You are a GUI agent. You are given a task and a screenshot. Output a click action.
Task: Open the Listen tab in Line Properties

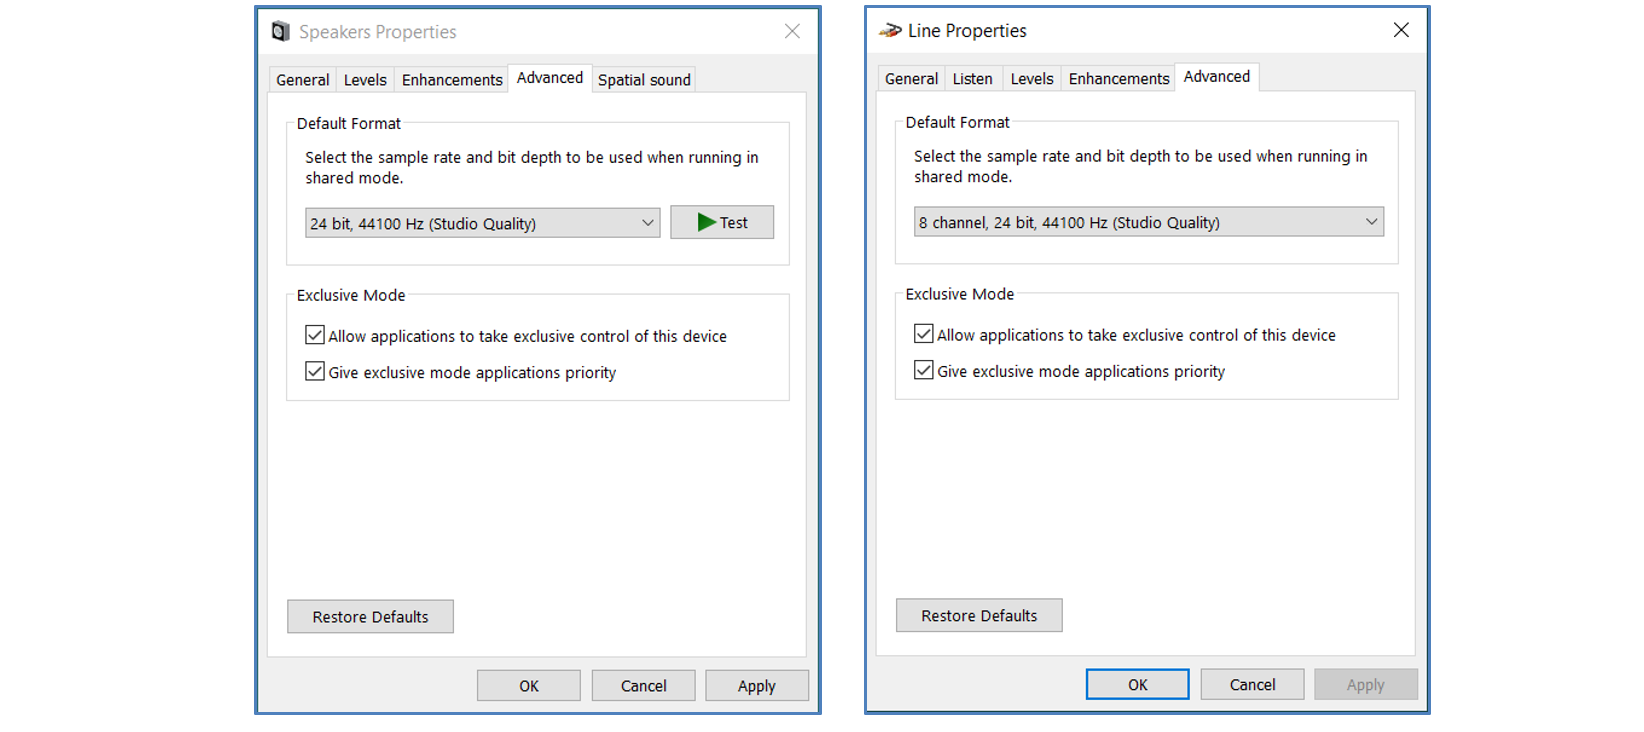click(x=972, y=79)
